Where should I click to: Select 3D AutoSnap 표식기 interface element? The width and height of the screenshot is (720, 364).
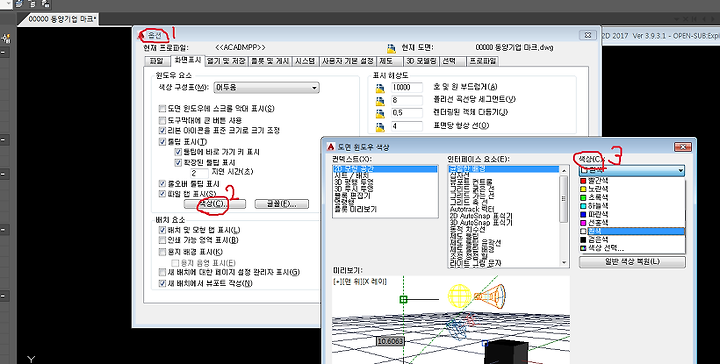[x=504, y=223]
